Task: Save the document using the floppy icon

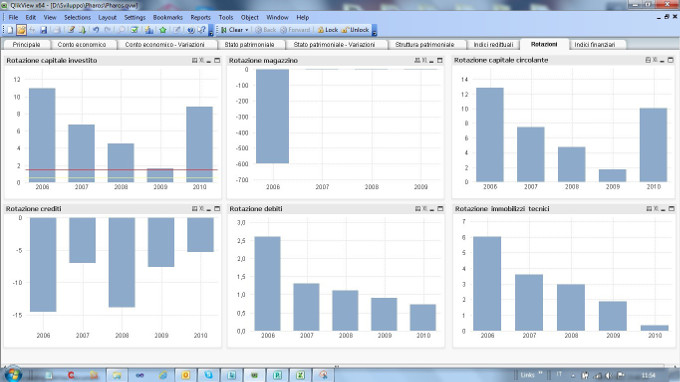Action: pos(44,30)
